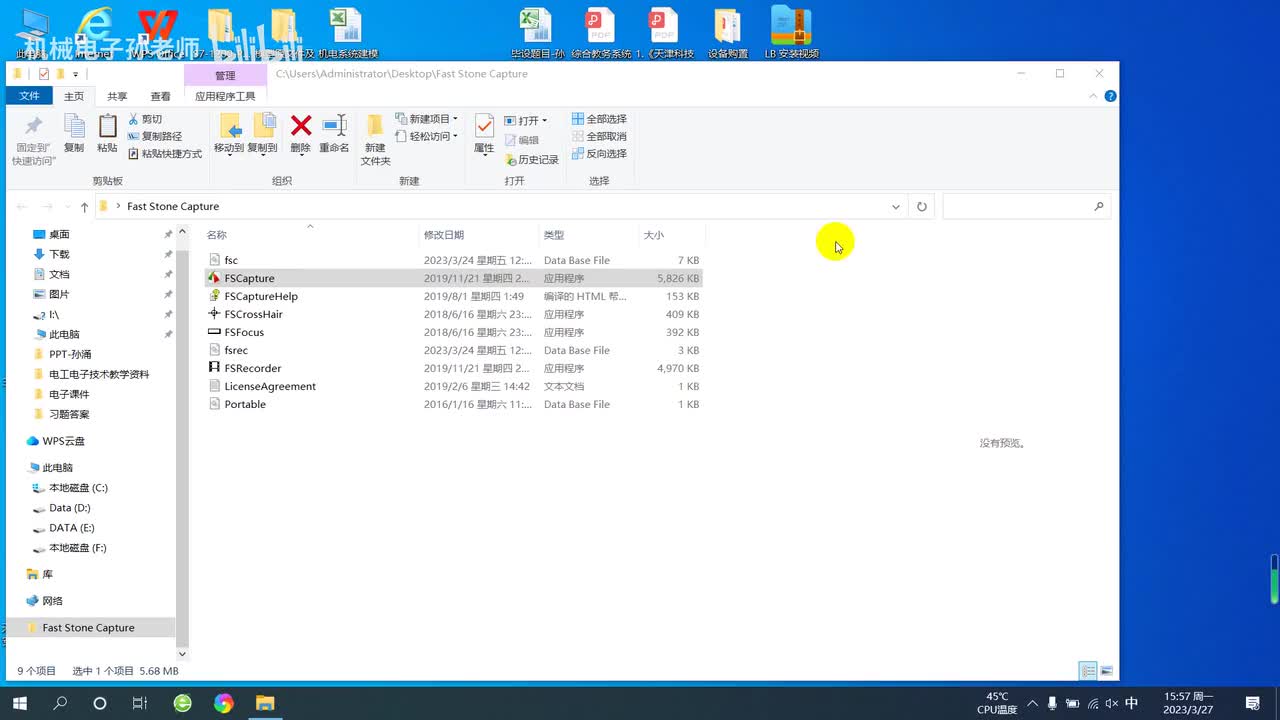The image size is (1280, 720).
Task: Create a new folder with 新建文件夹
Action: pos(375,140)
